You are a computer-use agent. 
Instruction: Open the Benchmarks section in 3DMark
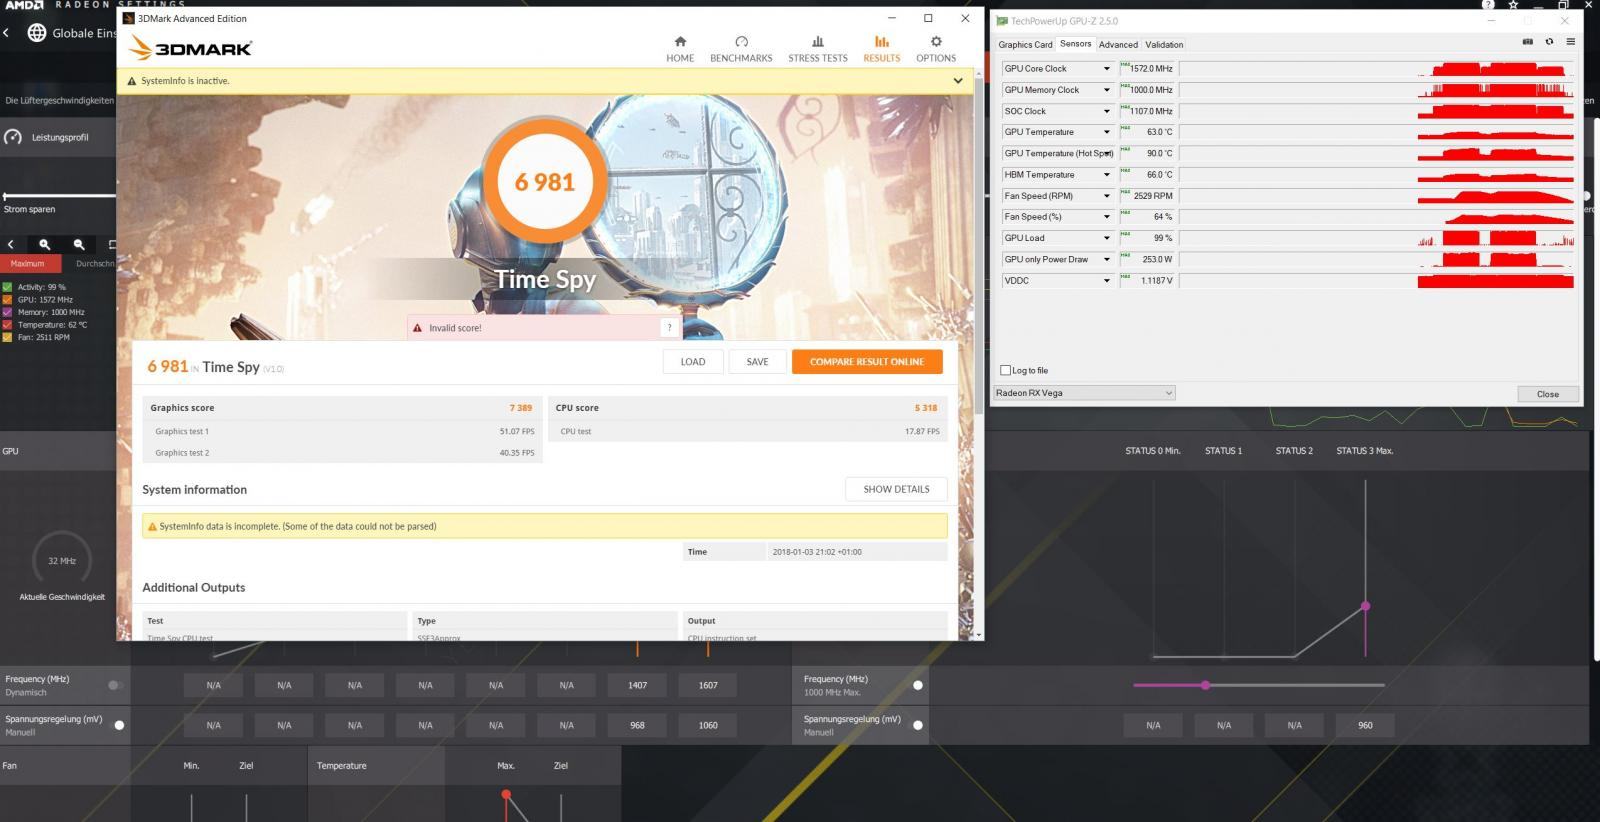[741, 49]
